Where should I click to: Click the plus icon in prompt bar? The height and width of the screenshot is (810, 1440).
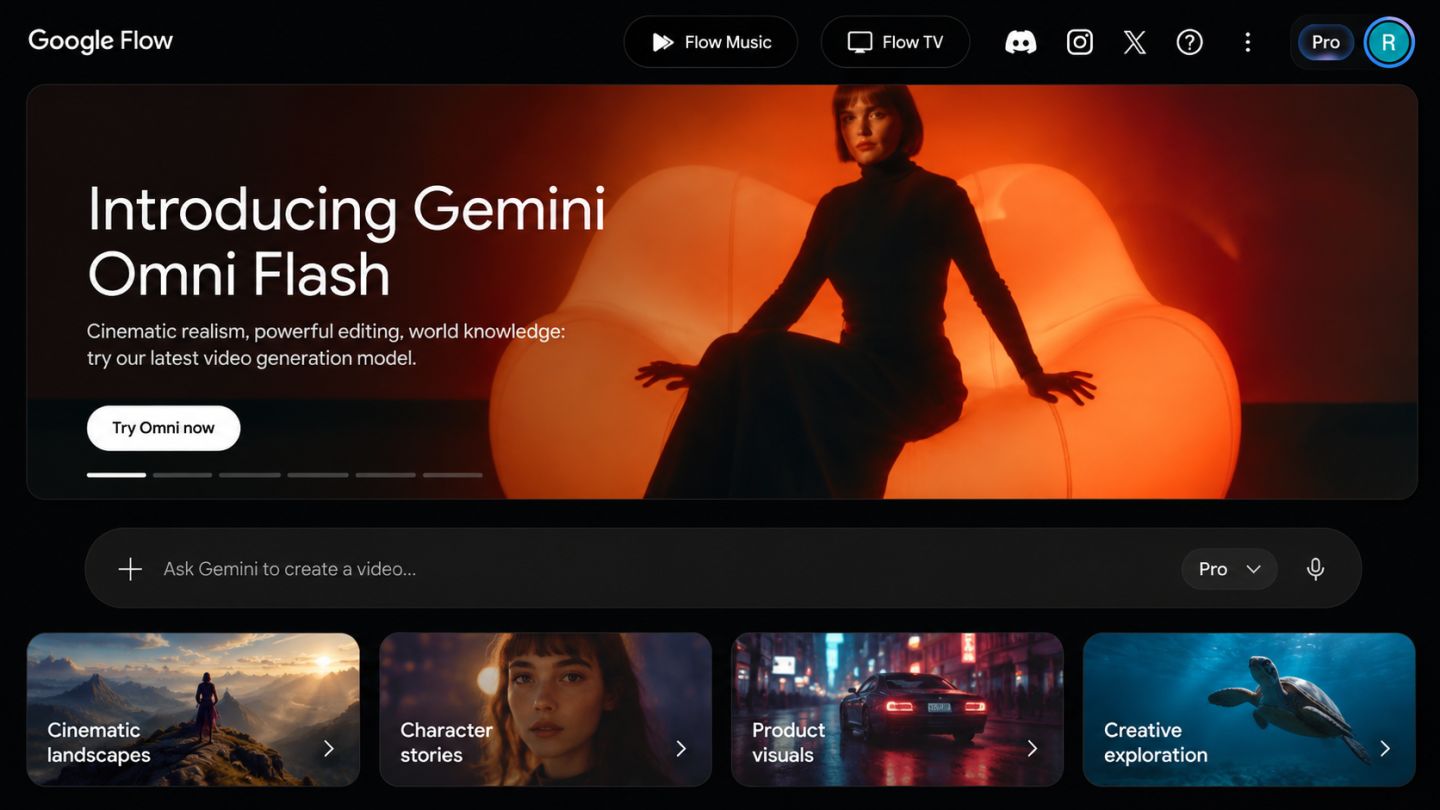tap(130, 569)
